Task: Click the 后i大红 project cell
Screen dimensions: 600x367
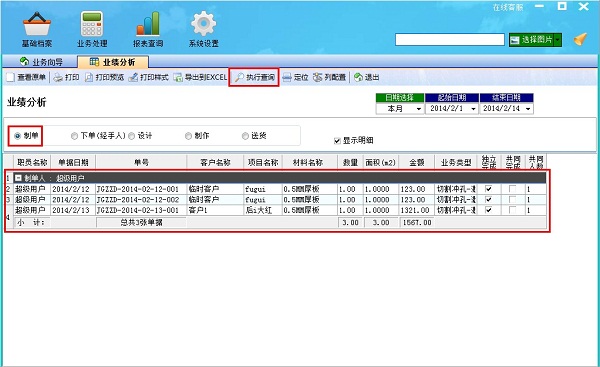Action: tap(263, 210)
